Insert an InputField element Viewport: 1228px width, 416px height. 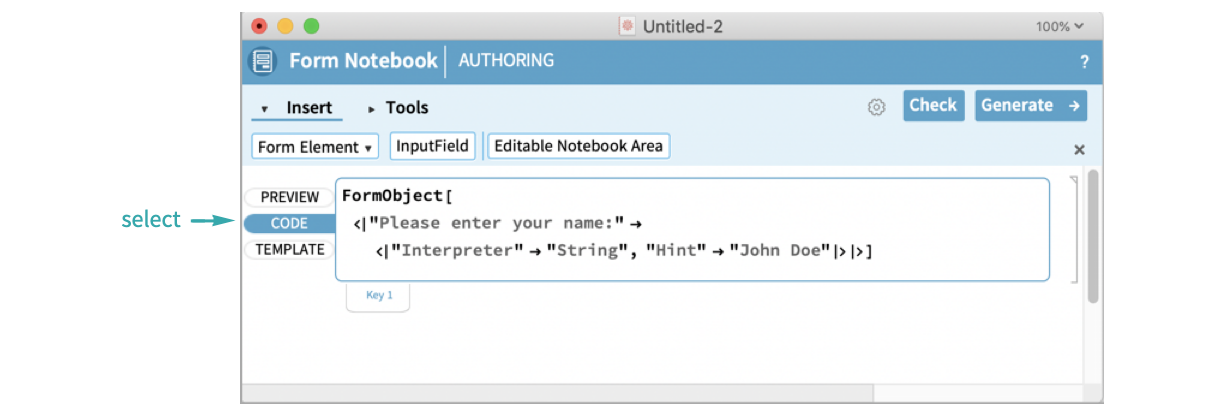pyautogui.click(x=432, y=146)
